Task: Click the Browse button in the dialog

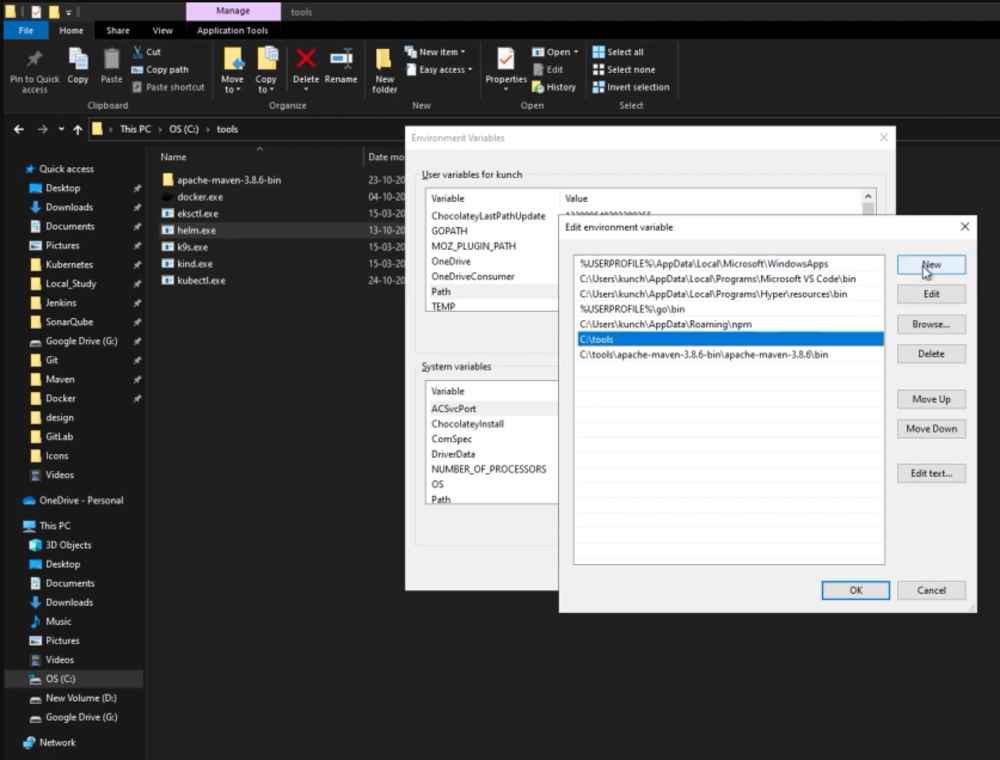Action: tap(930, 324)
